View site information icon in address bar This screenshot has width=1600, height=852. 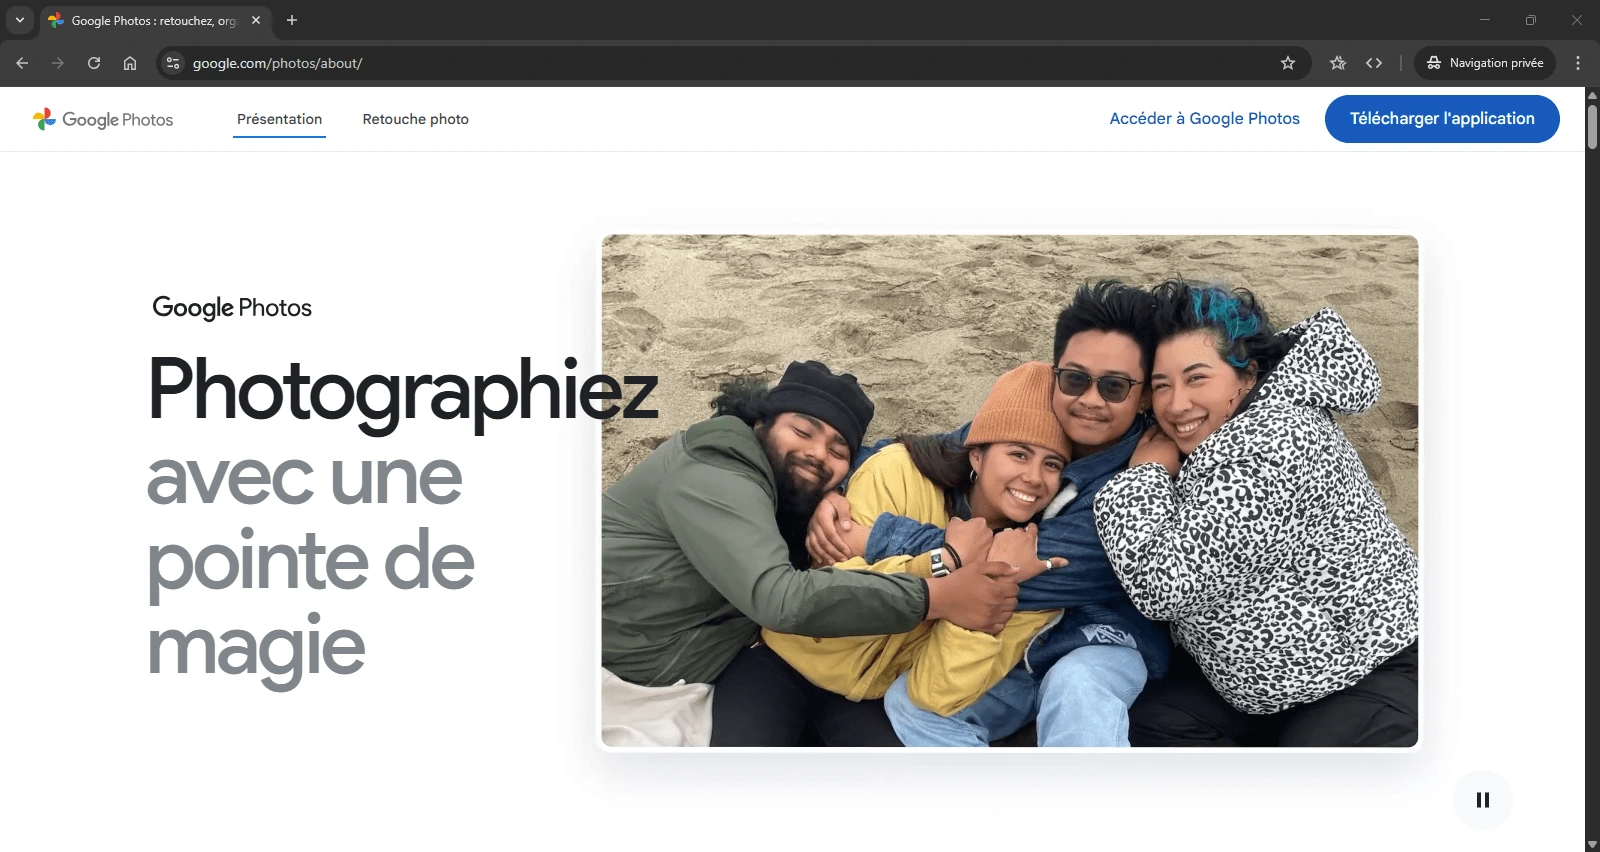point(173,63)
